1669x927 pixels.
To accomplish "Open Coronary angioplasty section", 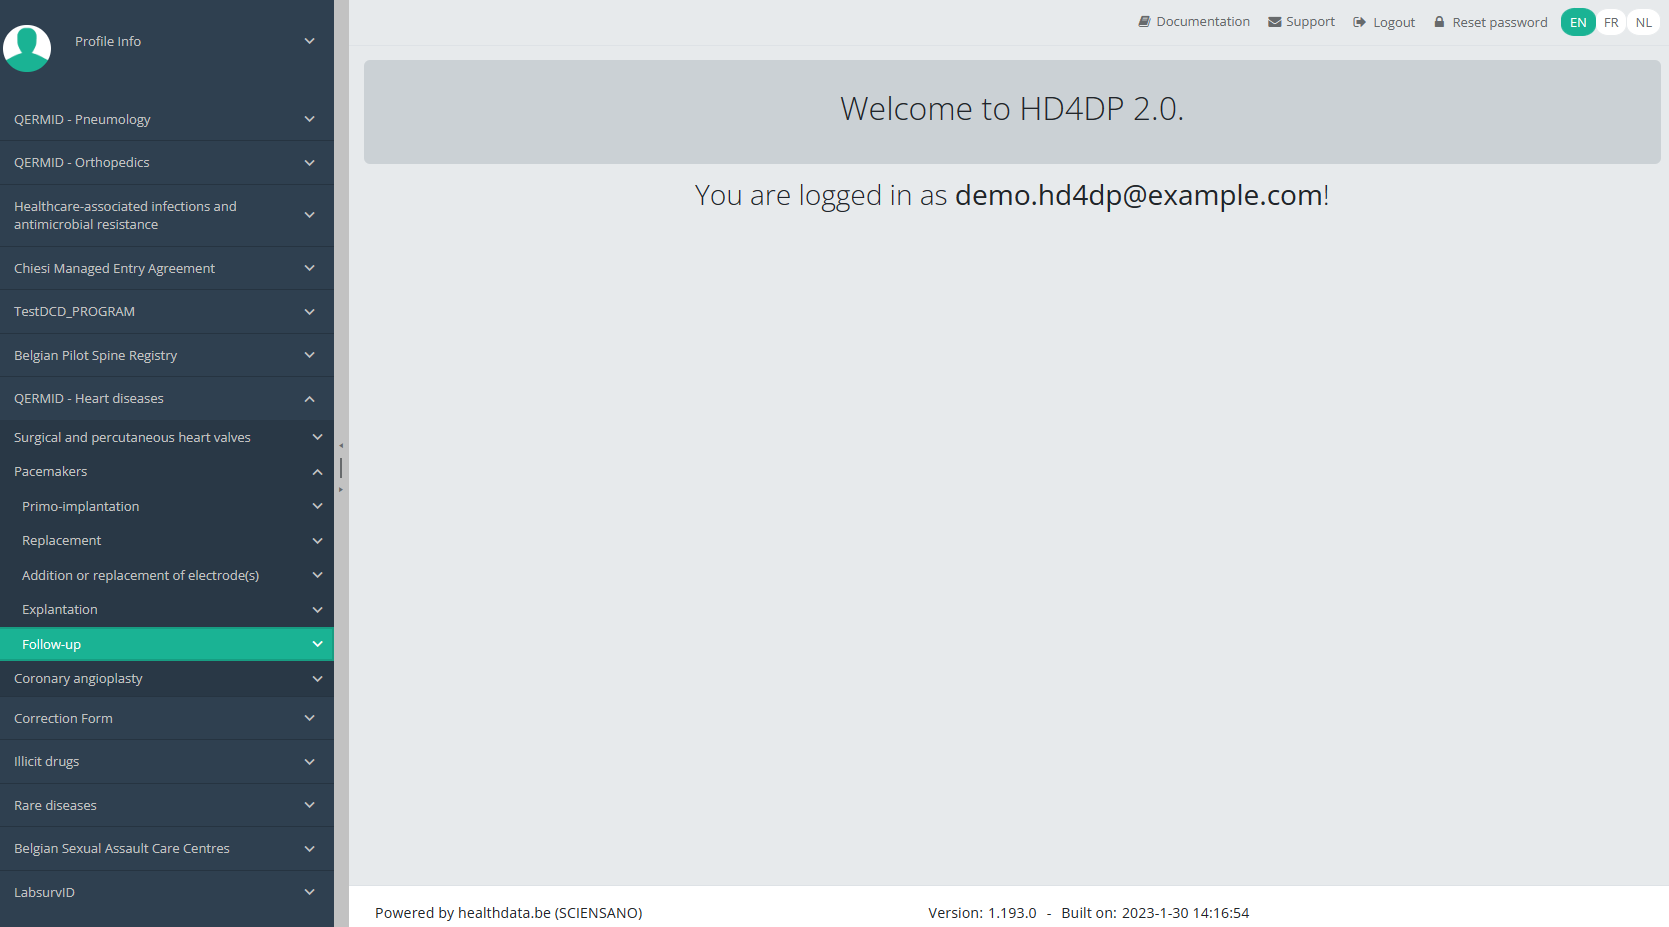I will 78,678.
